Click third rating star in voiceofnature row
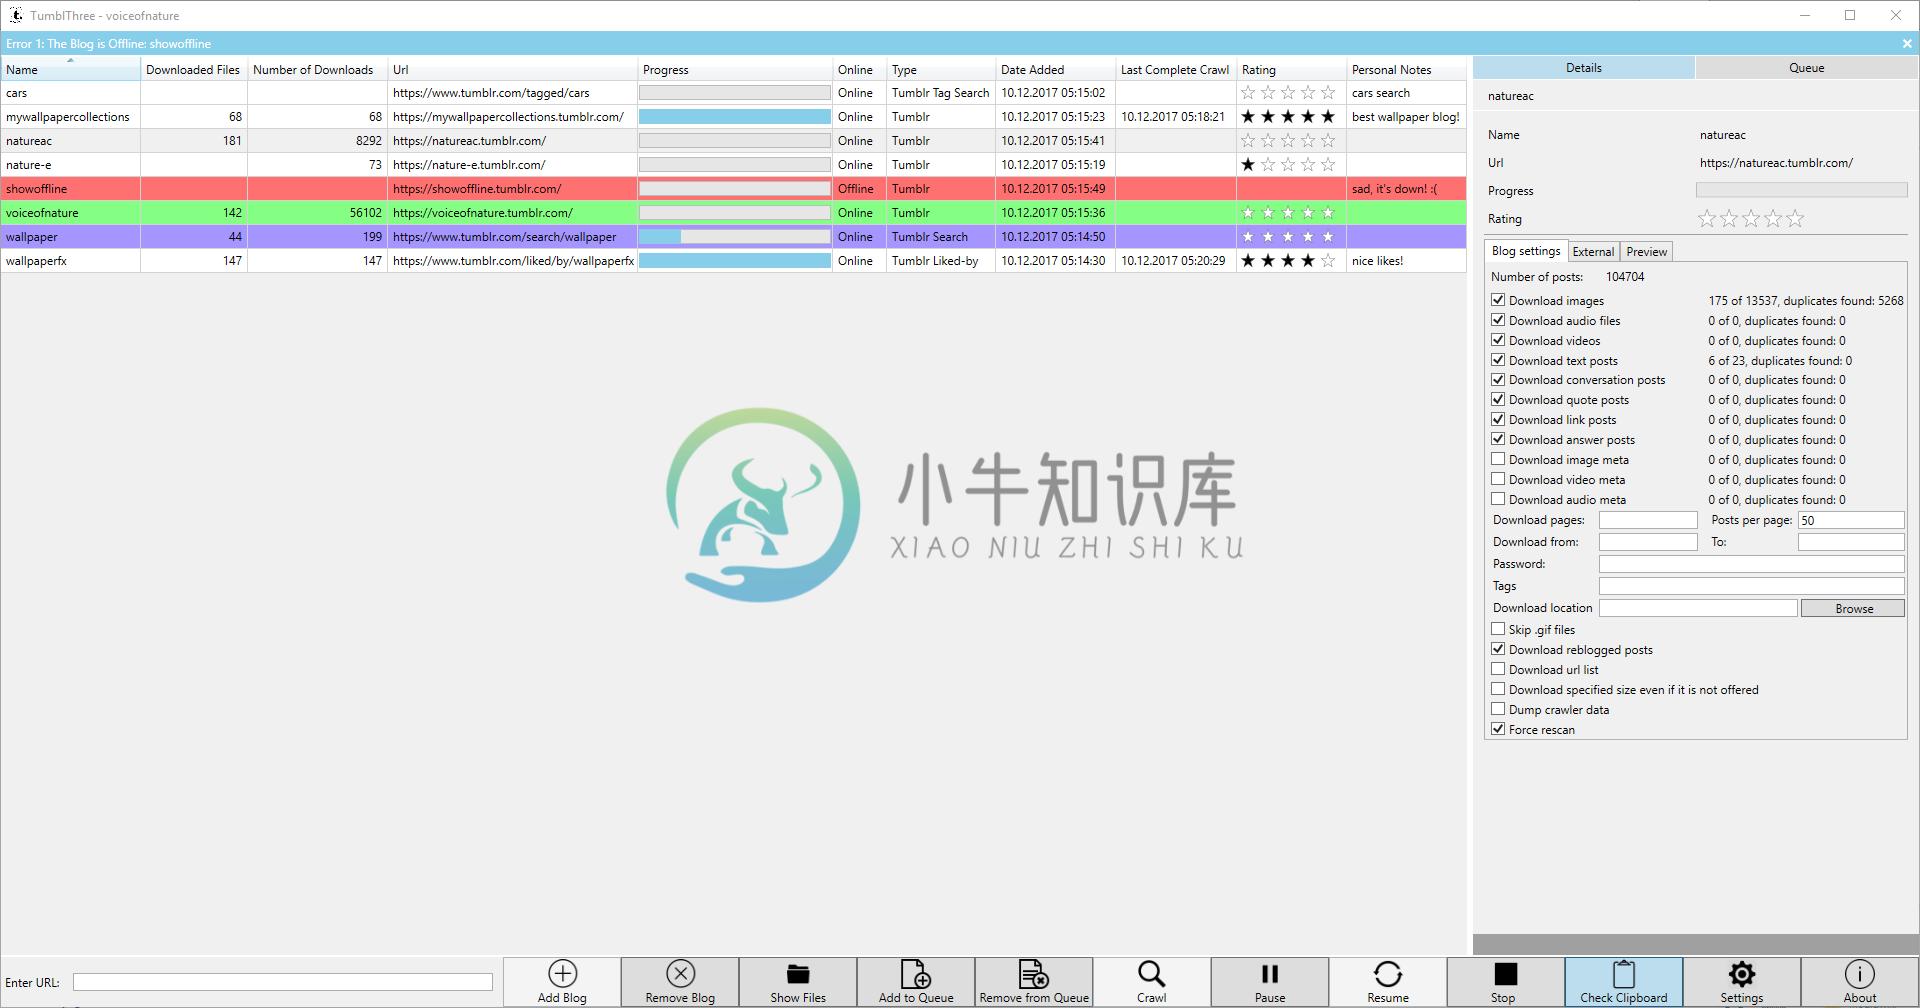 [1288, 213]
